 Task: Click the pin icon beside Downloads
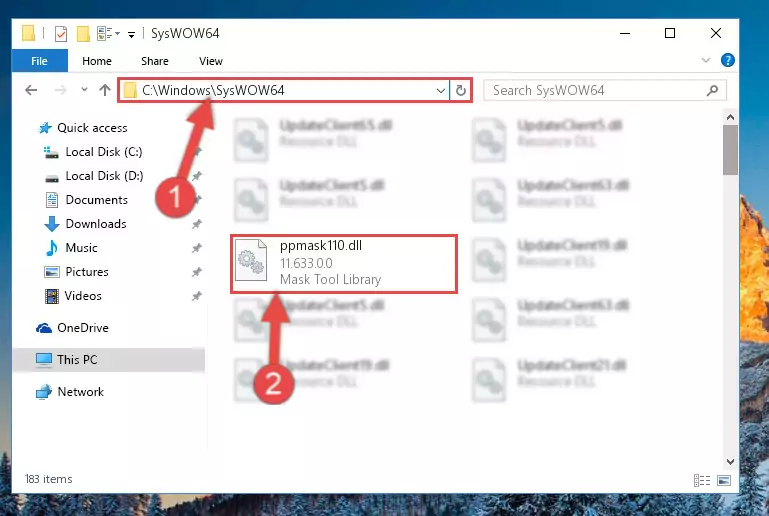tap(197, 224)
